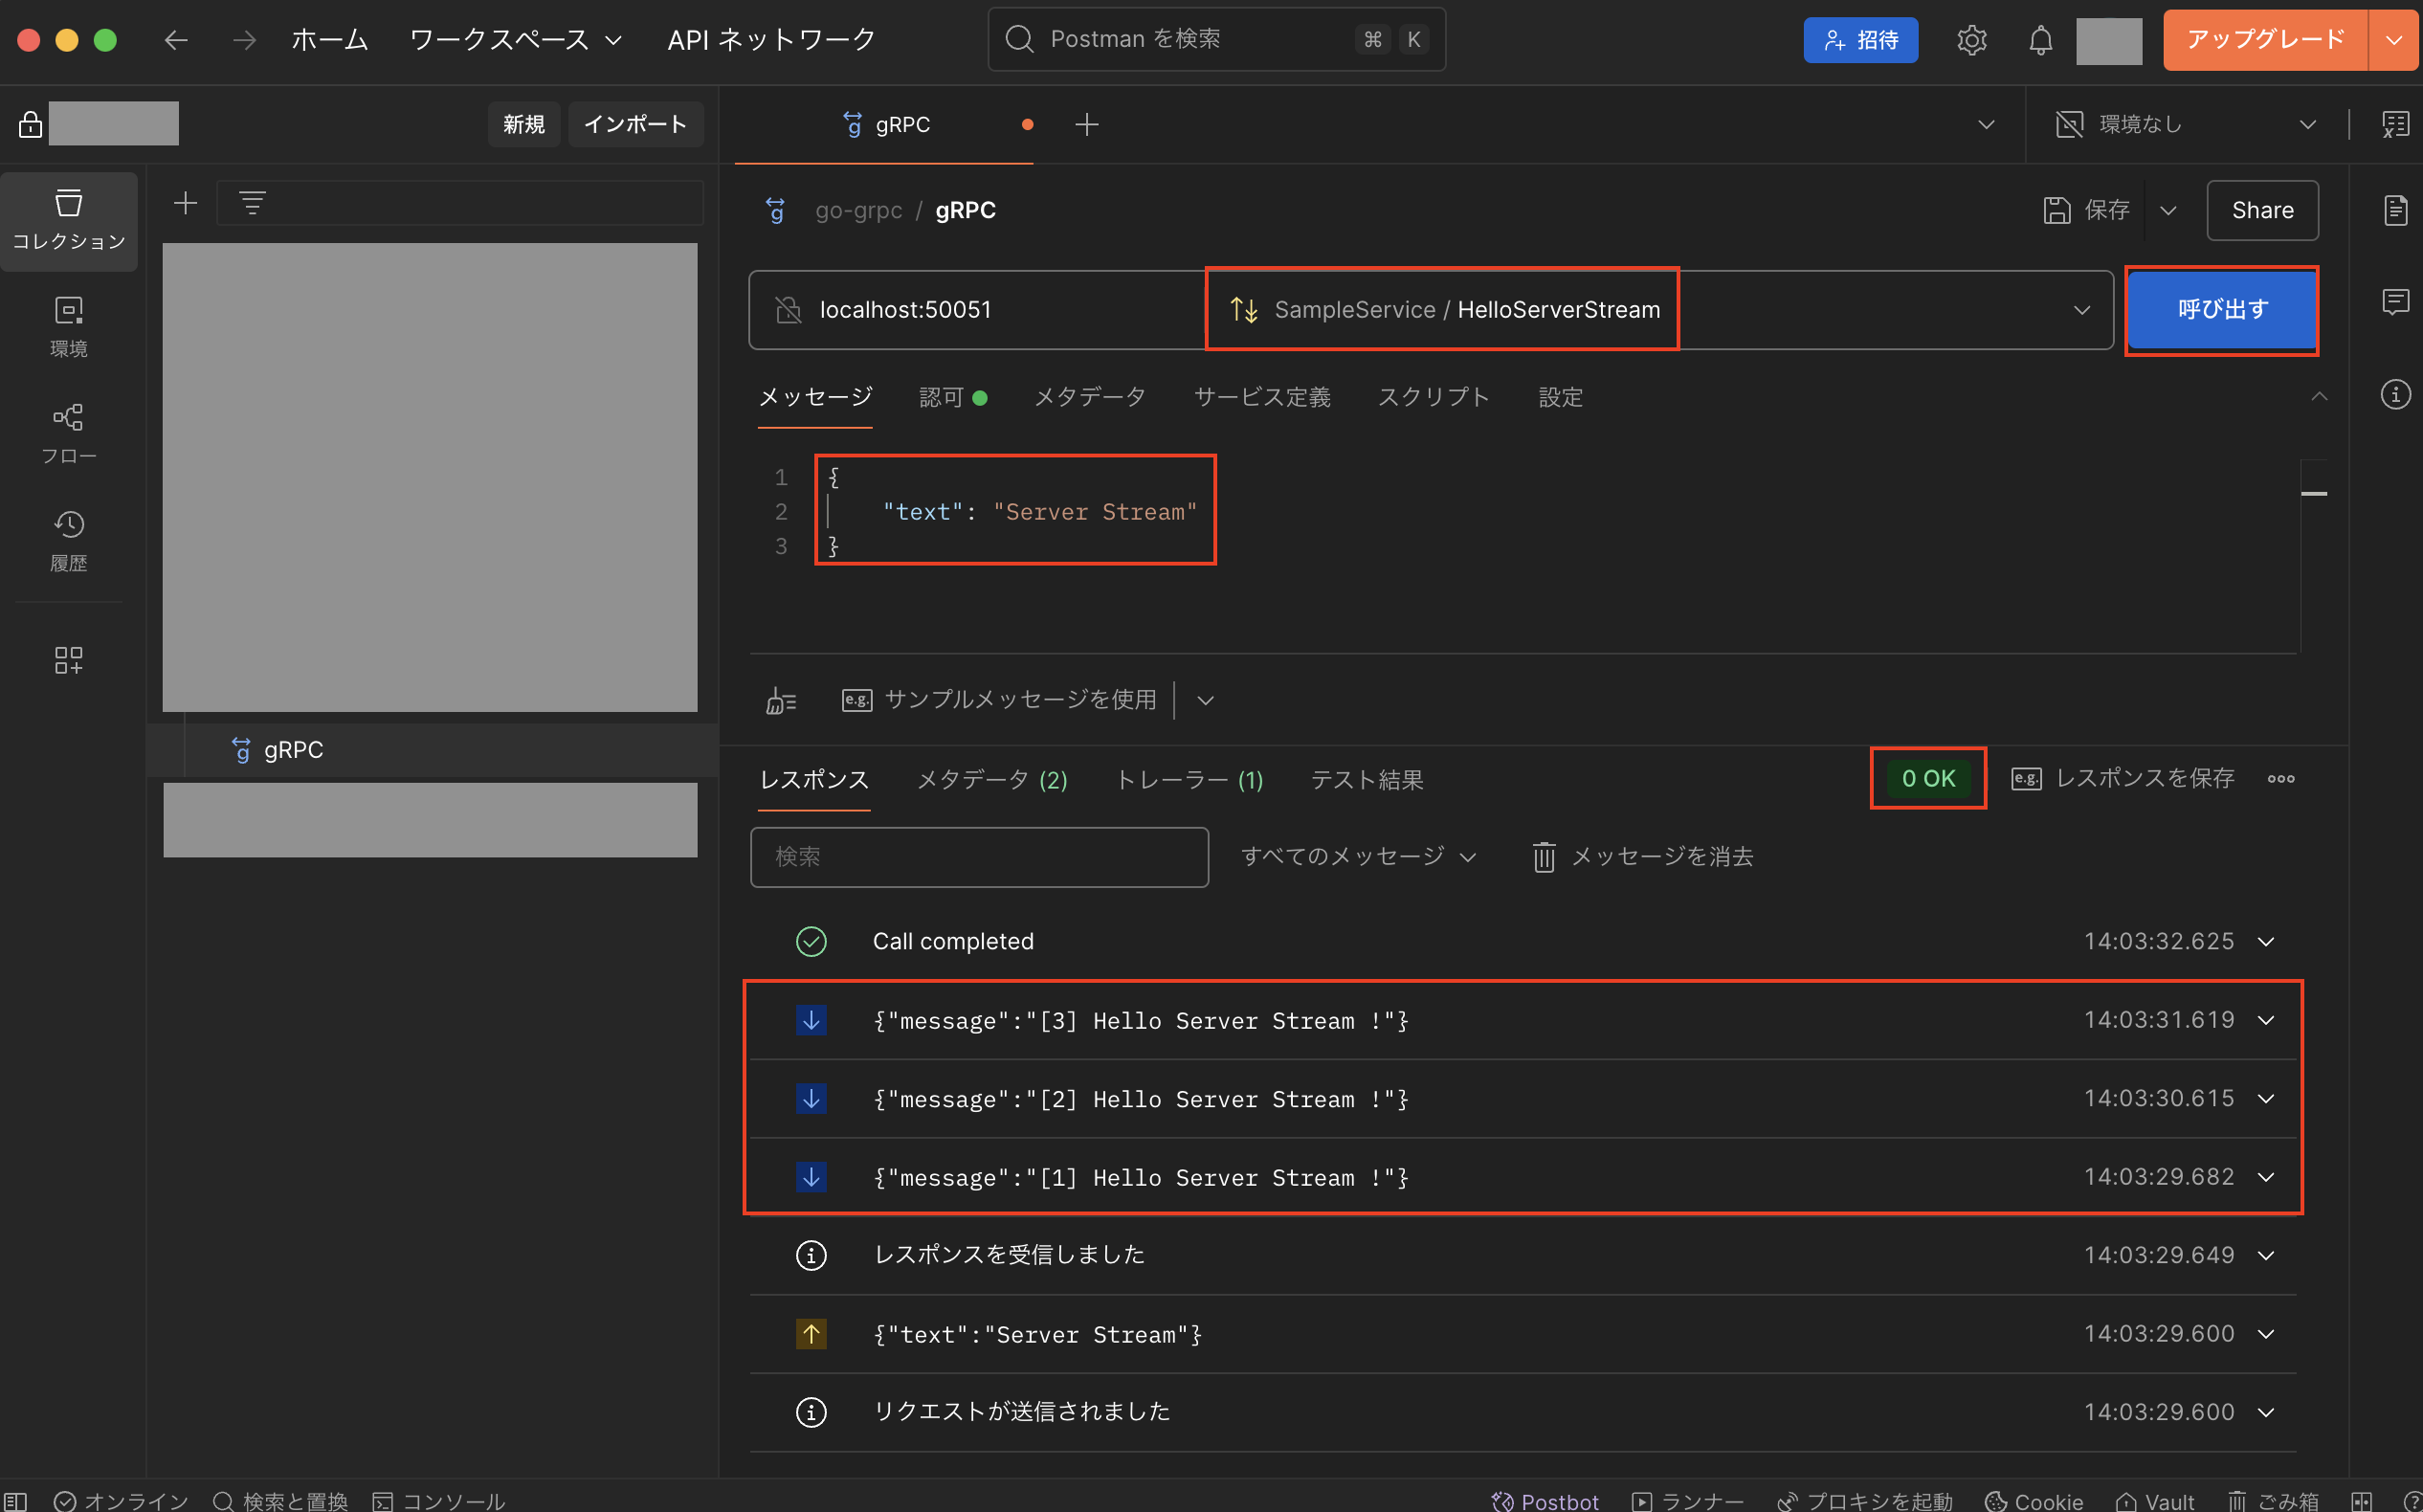Switch to the サービス定義 tab
The width and height of the screenshot is (2423, 1512).
pos(1262,397)
